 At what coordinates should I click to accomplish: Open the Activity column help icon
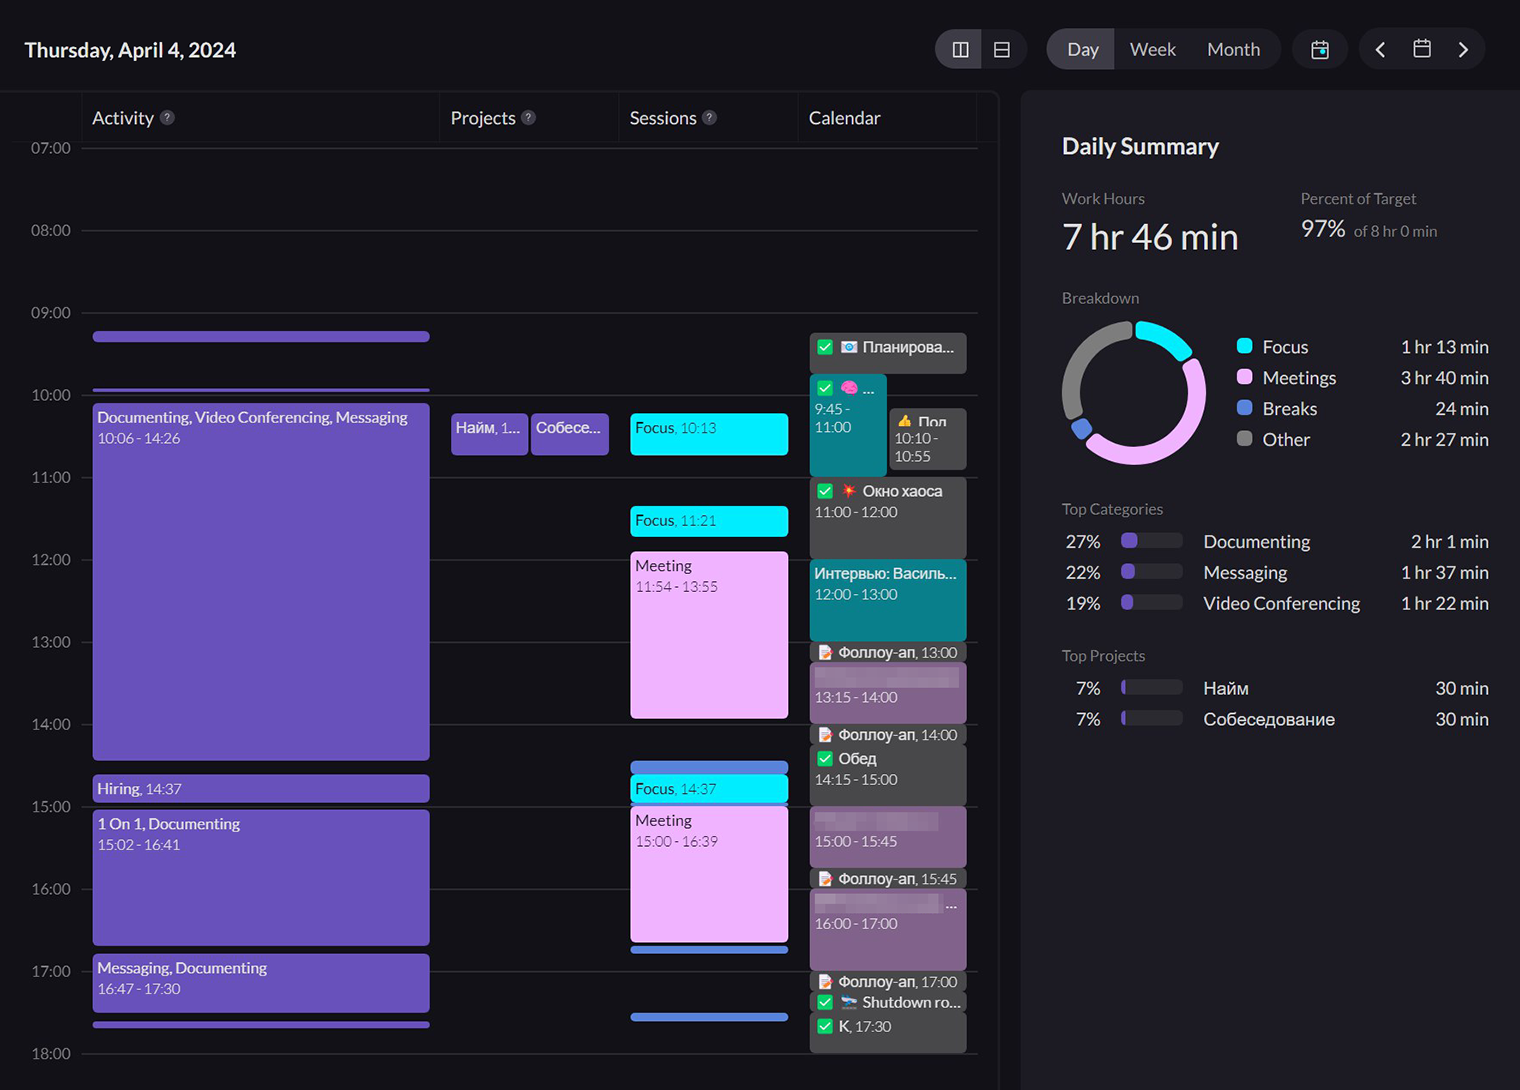pos(167,117)
